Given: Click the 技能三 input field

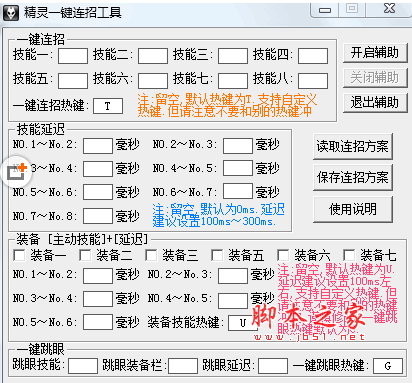Looking at the screenshot, I should [233, 56].
